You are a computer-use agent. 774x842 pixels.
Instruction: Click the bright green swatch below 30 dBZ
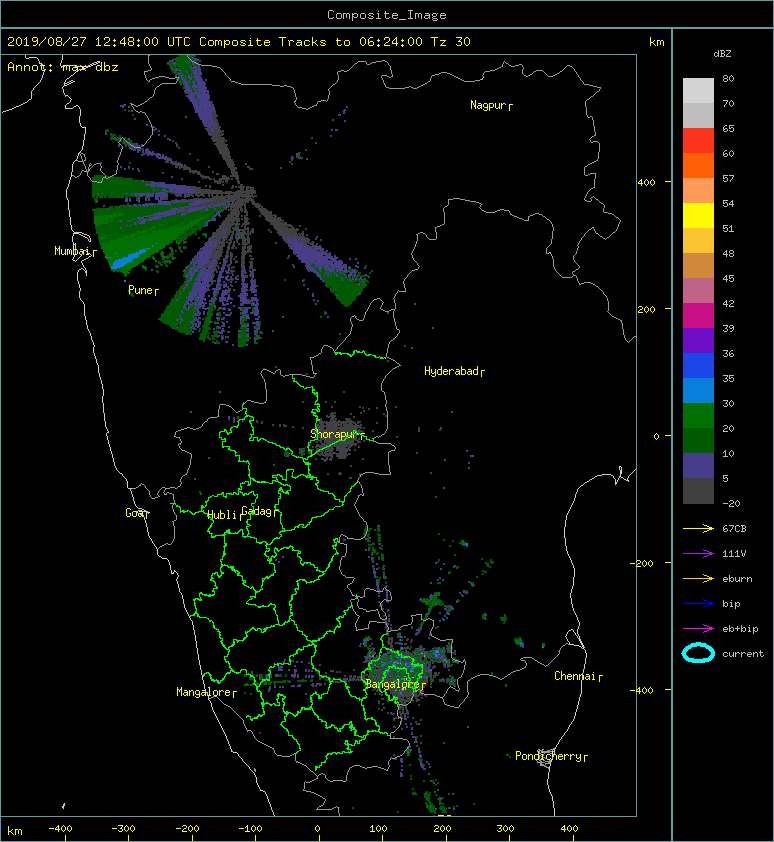(698, 415)
